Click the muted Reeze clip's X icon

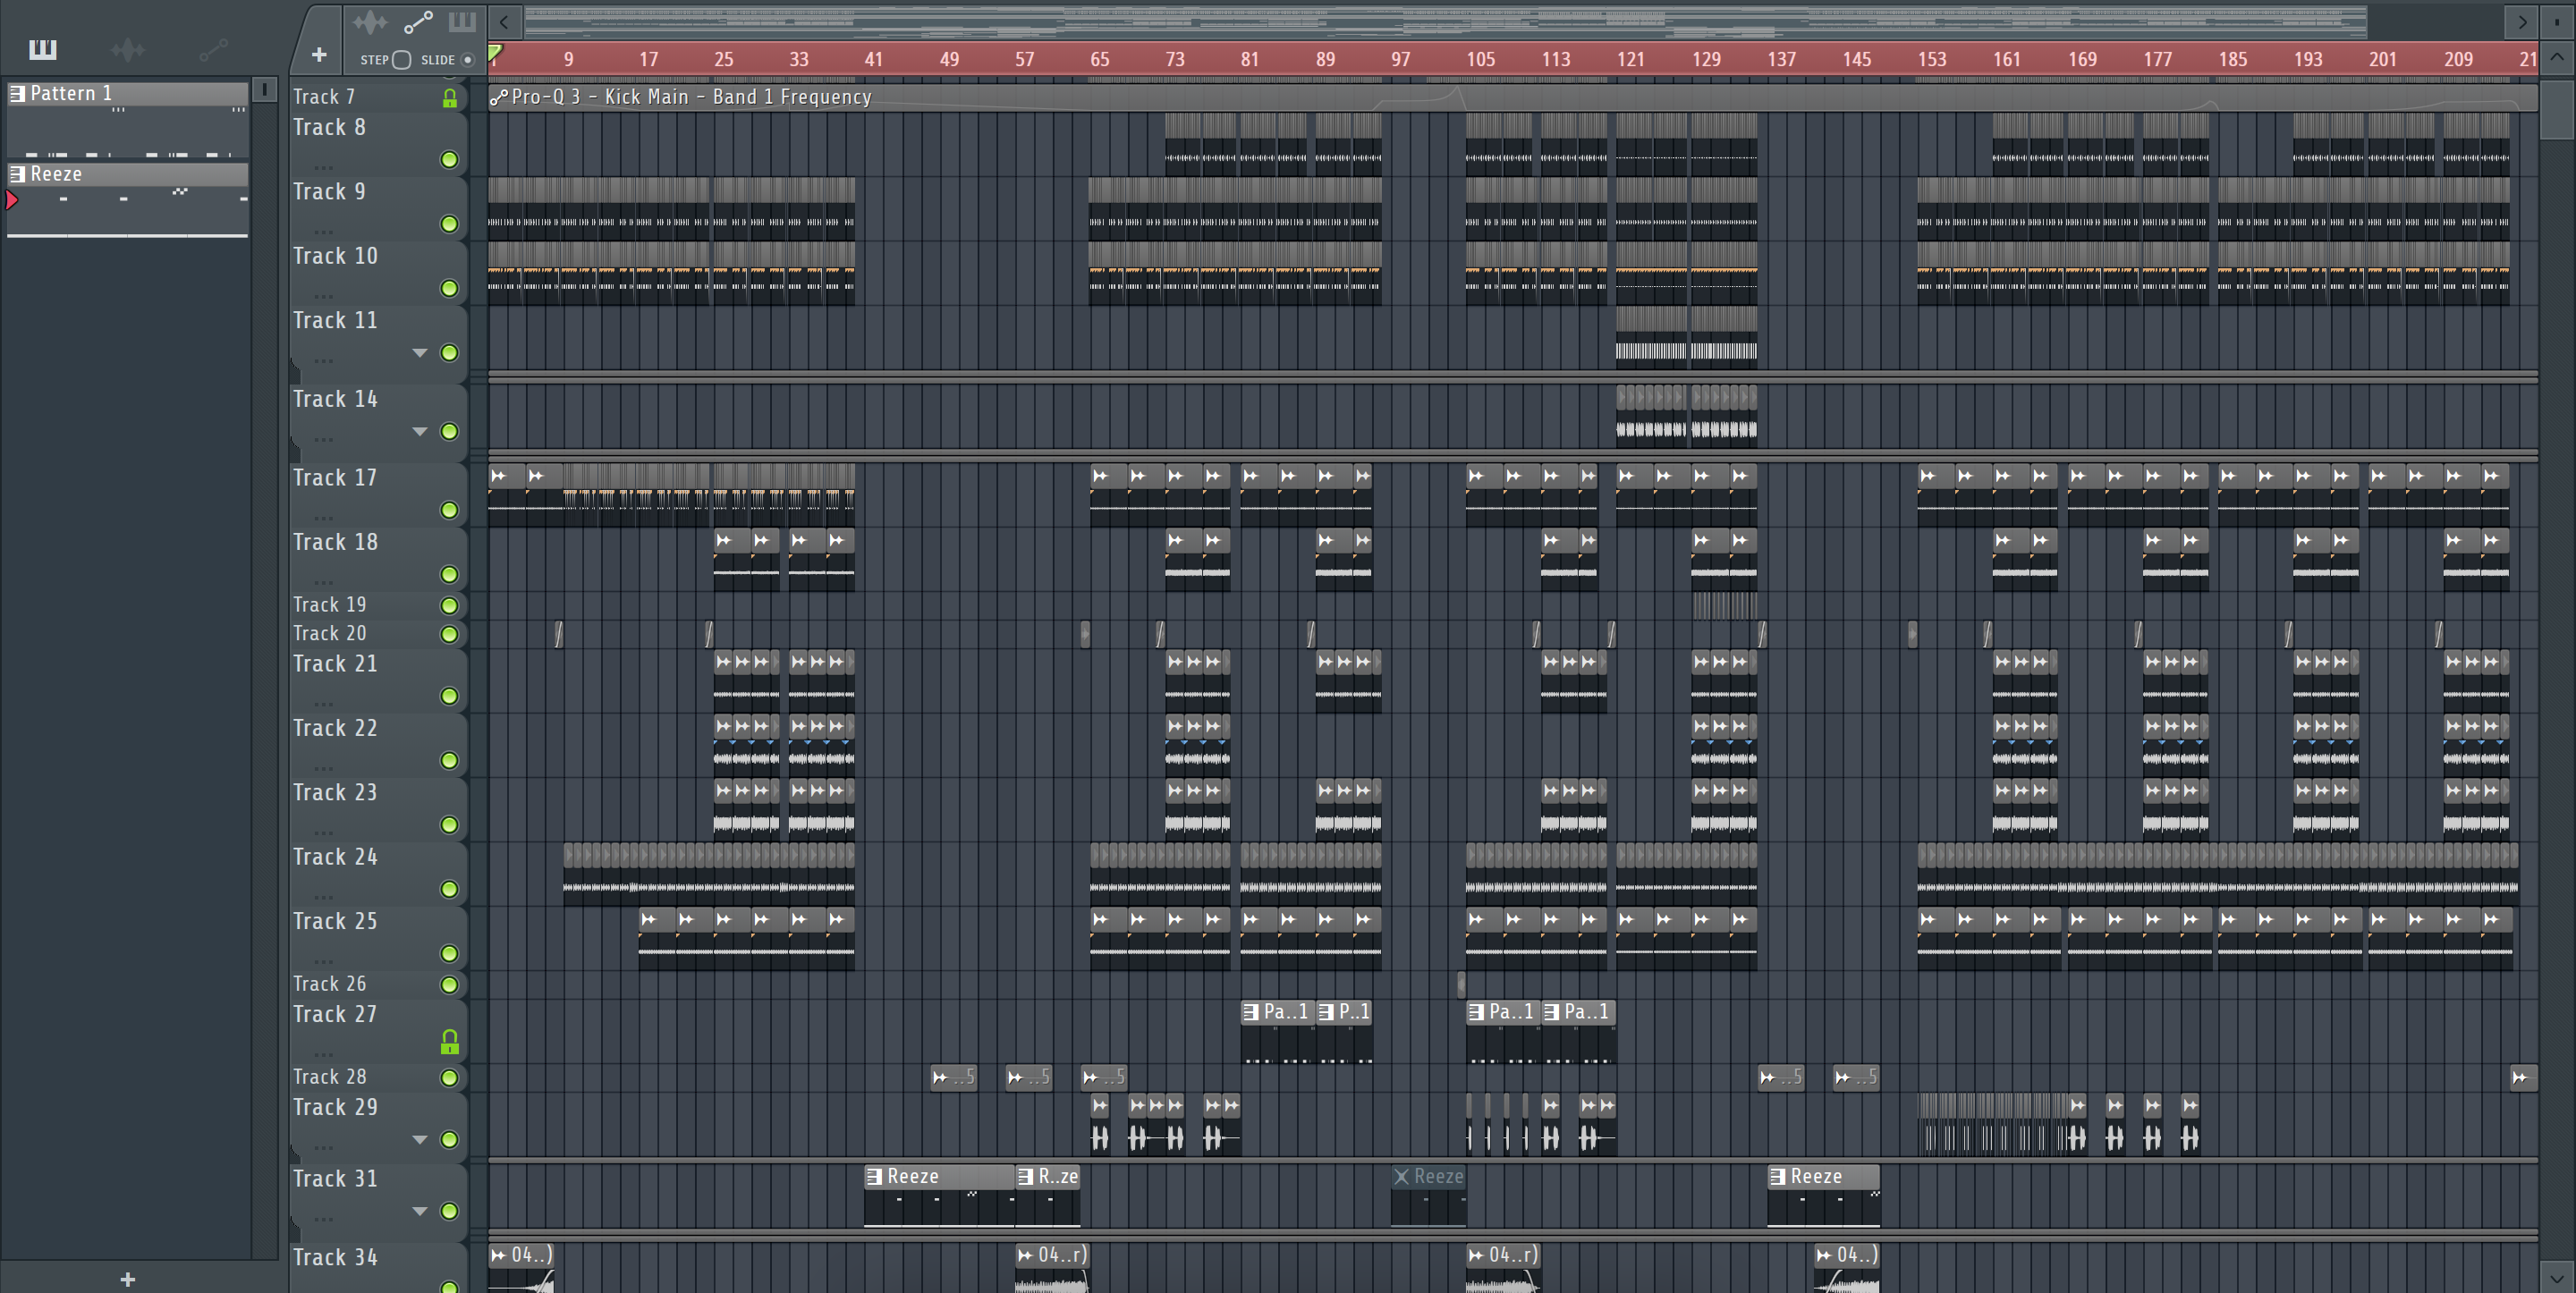(x=1401, y=1176)
